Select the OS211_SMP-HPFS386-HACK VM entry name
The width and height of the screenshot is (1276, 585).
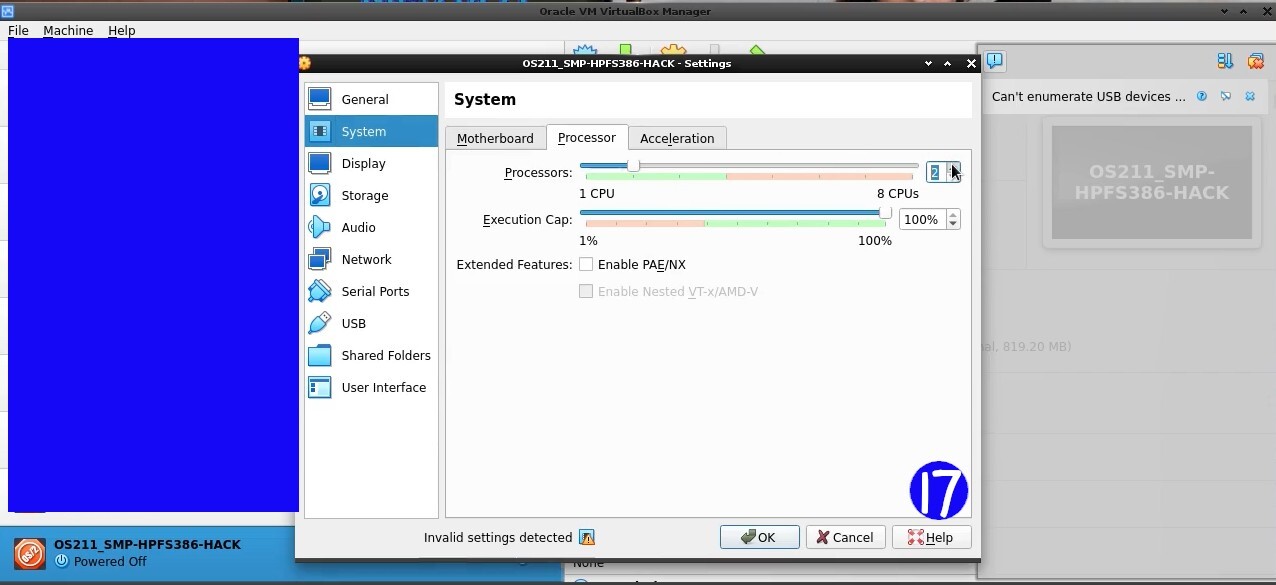point(147,545)
